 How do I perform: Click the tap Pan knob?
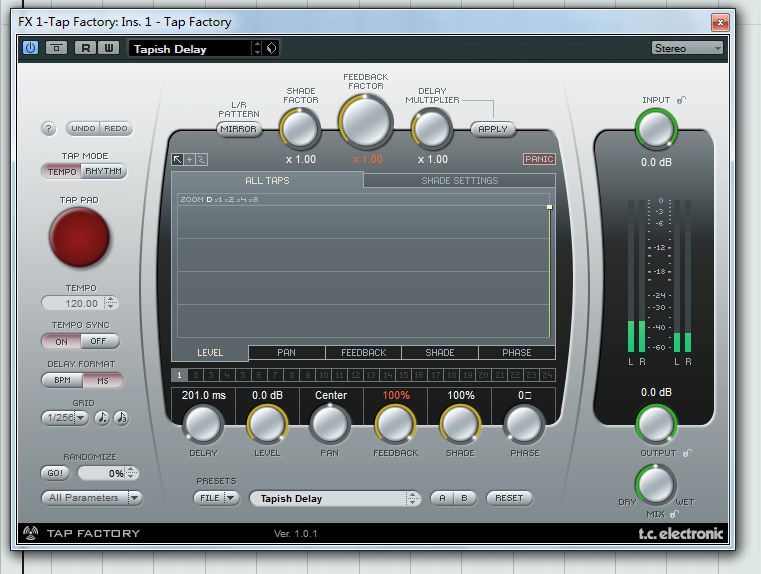pos(330,424)
